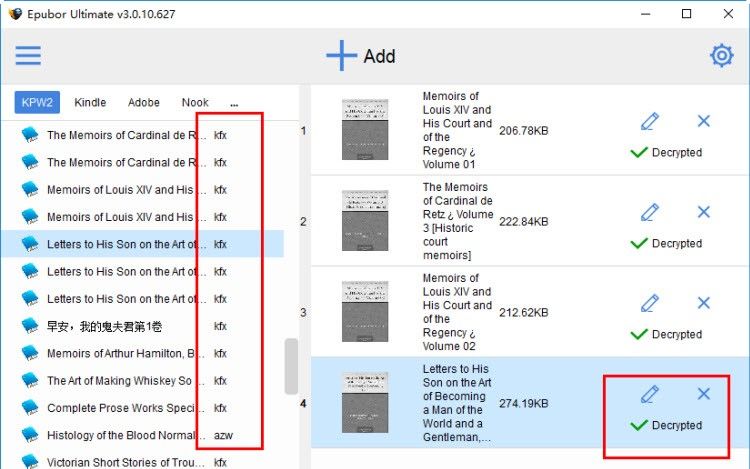Switch to the KPW2 tab
750x469 pixels.
coord(37,102)
